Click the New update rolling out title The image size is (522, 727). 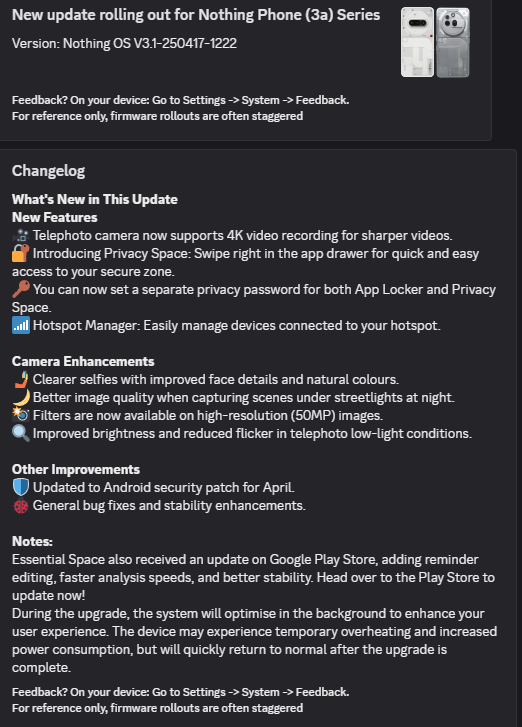coord(196,15)
